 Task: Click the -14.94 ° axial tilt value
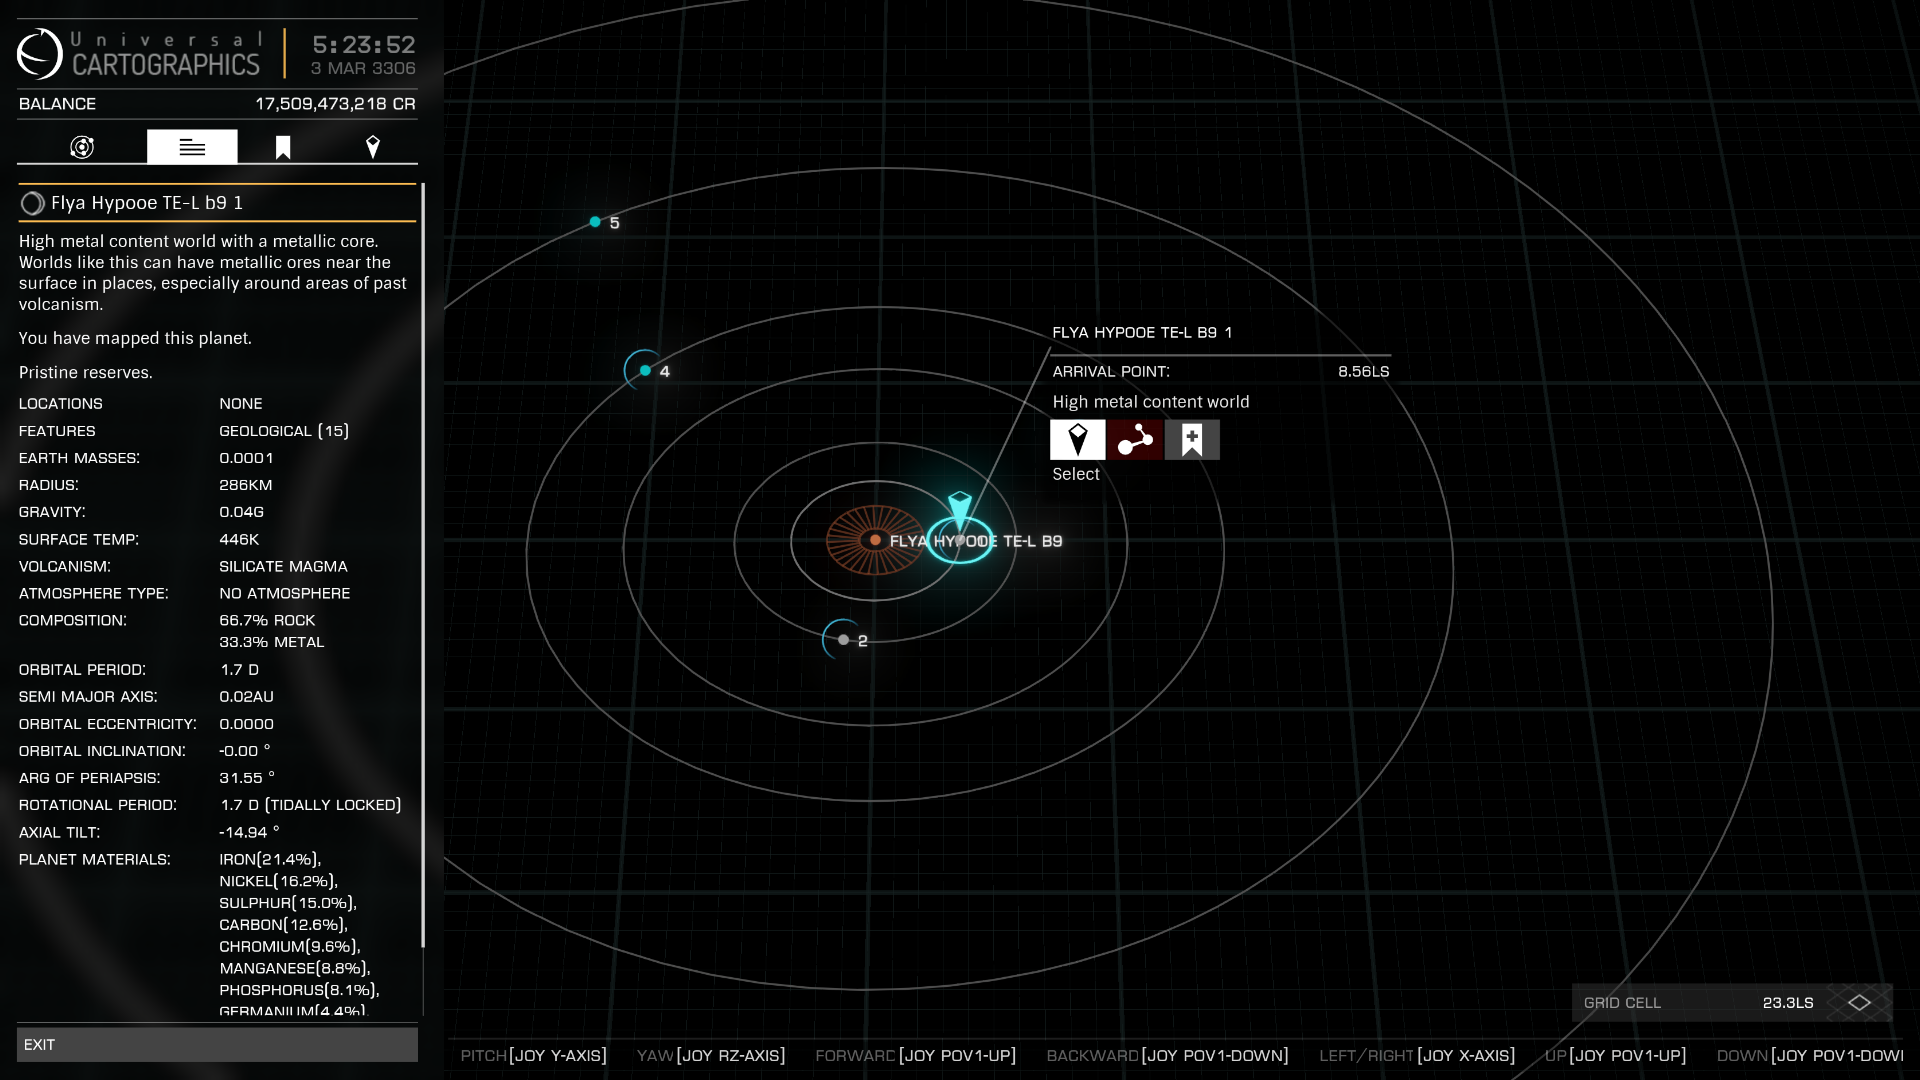click(249, 832)
